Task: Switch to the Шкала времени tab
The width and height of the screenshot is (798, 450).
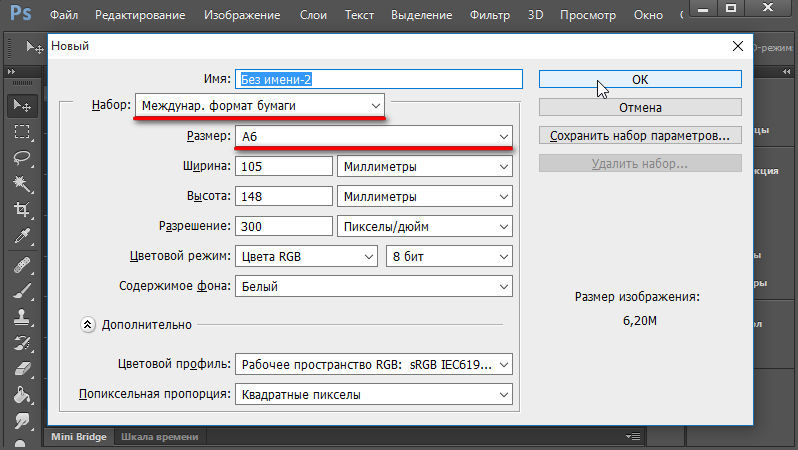Action: click(x=160, y=437)
